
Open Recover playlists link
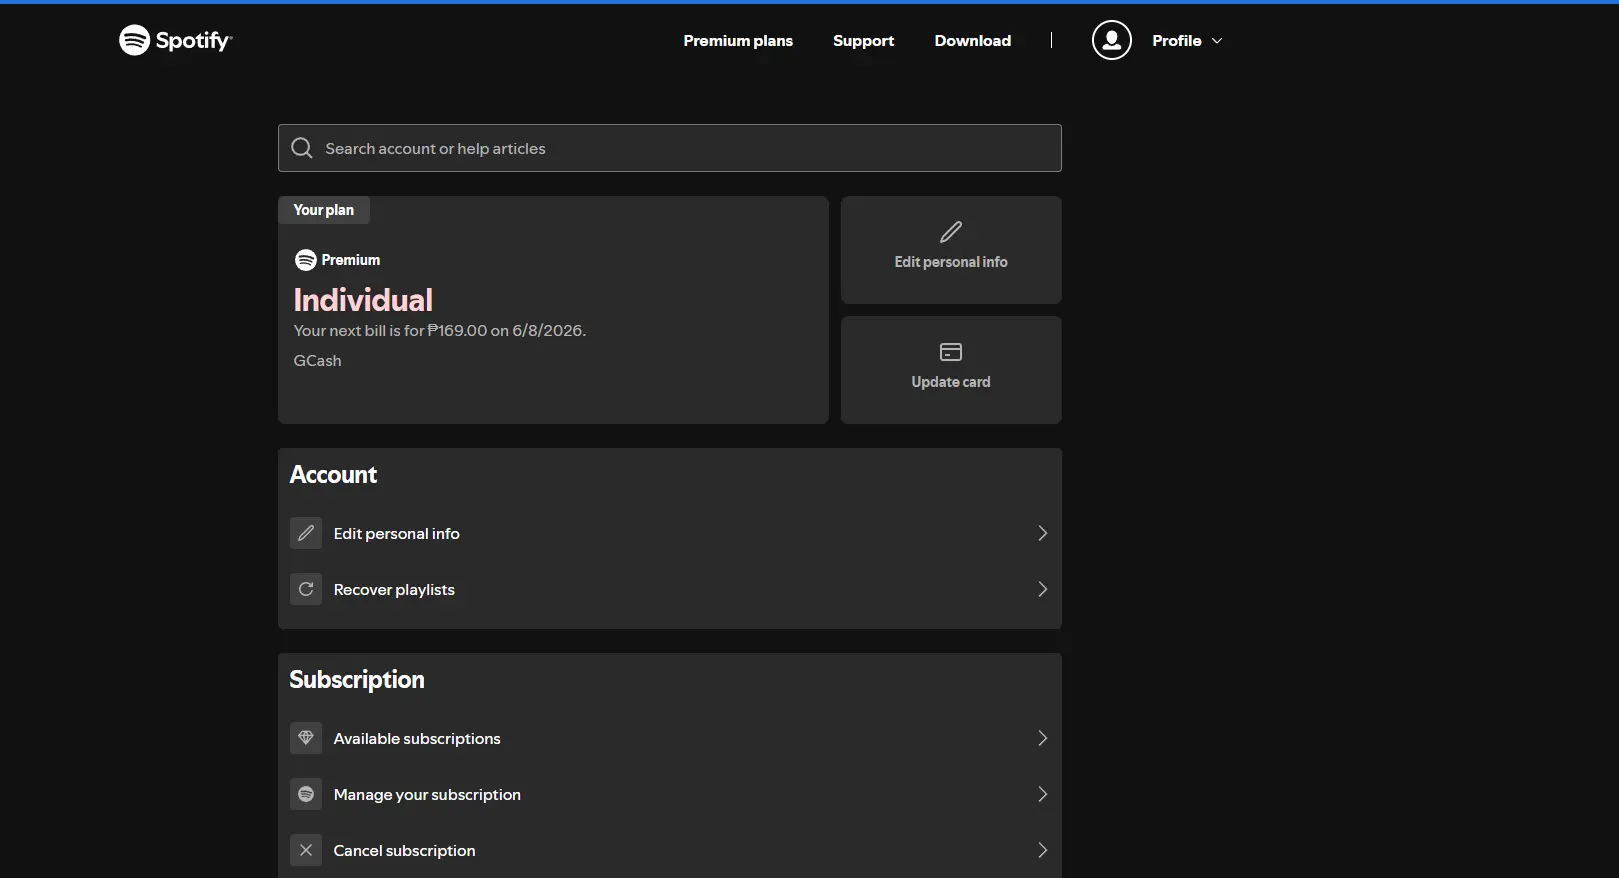point(394,590)
